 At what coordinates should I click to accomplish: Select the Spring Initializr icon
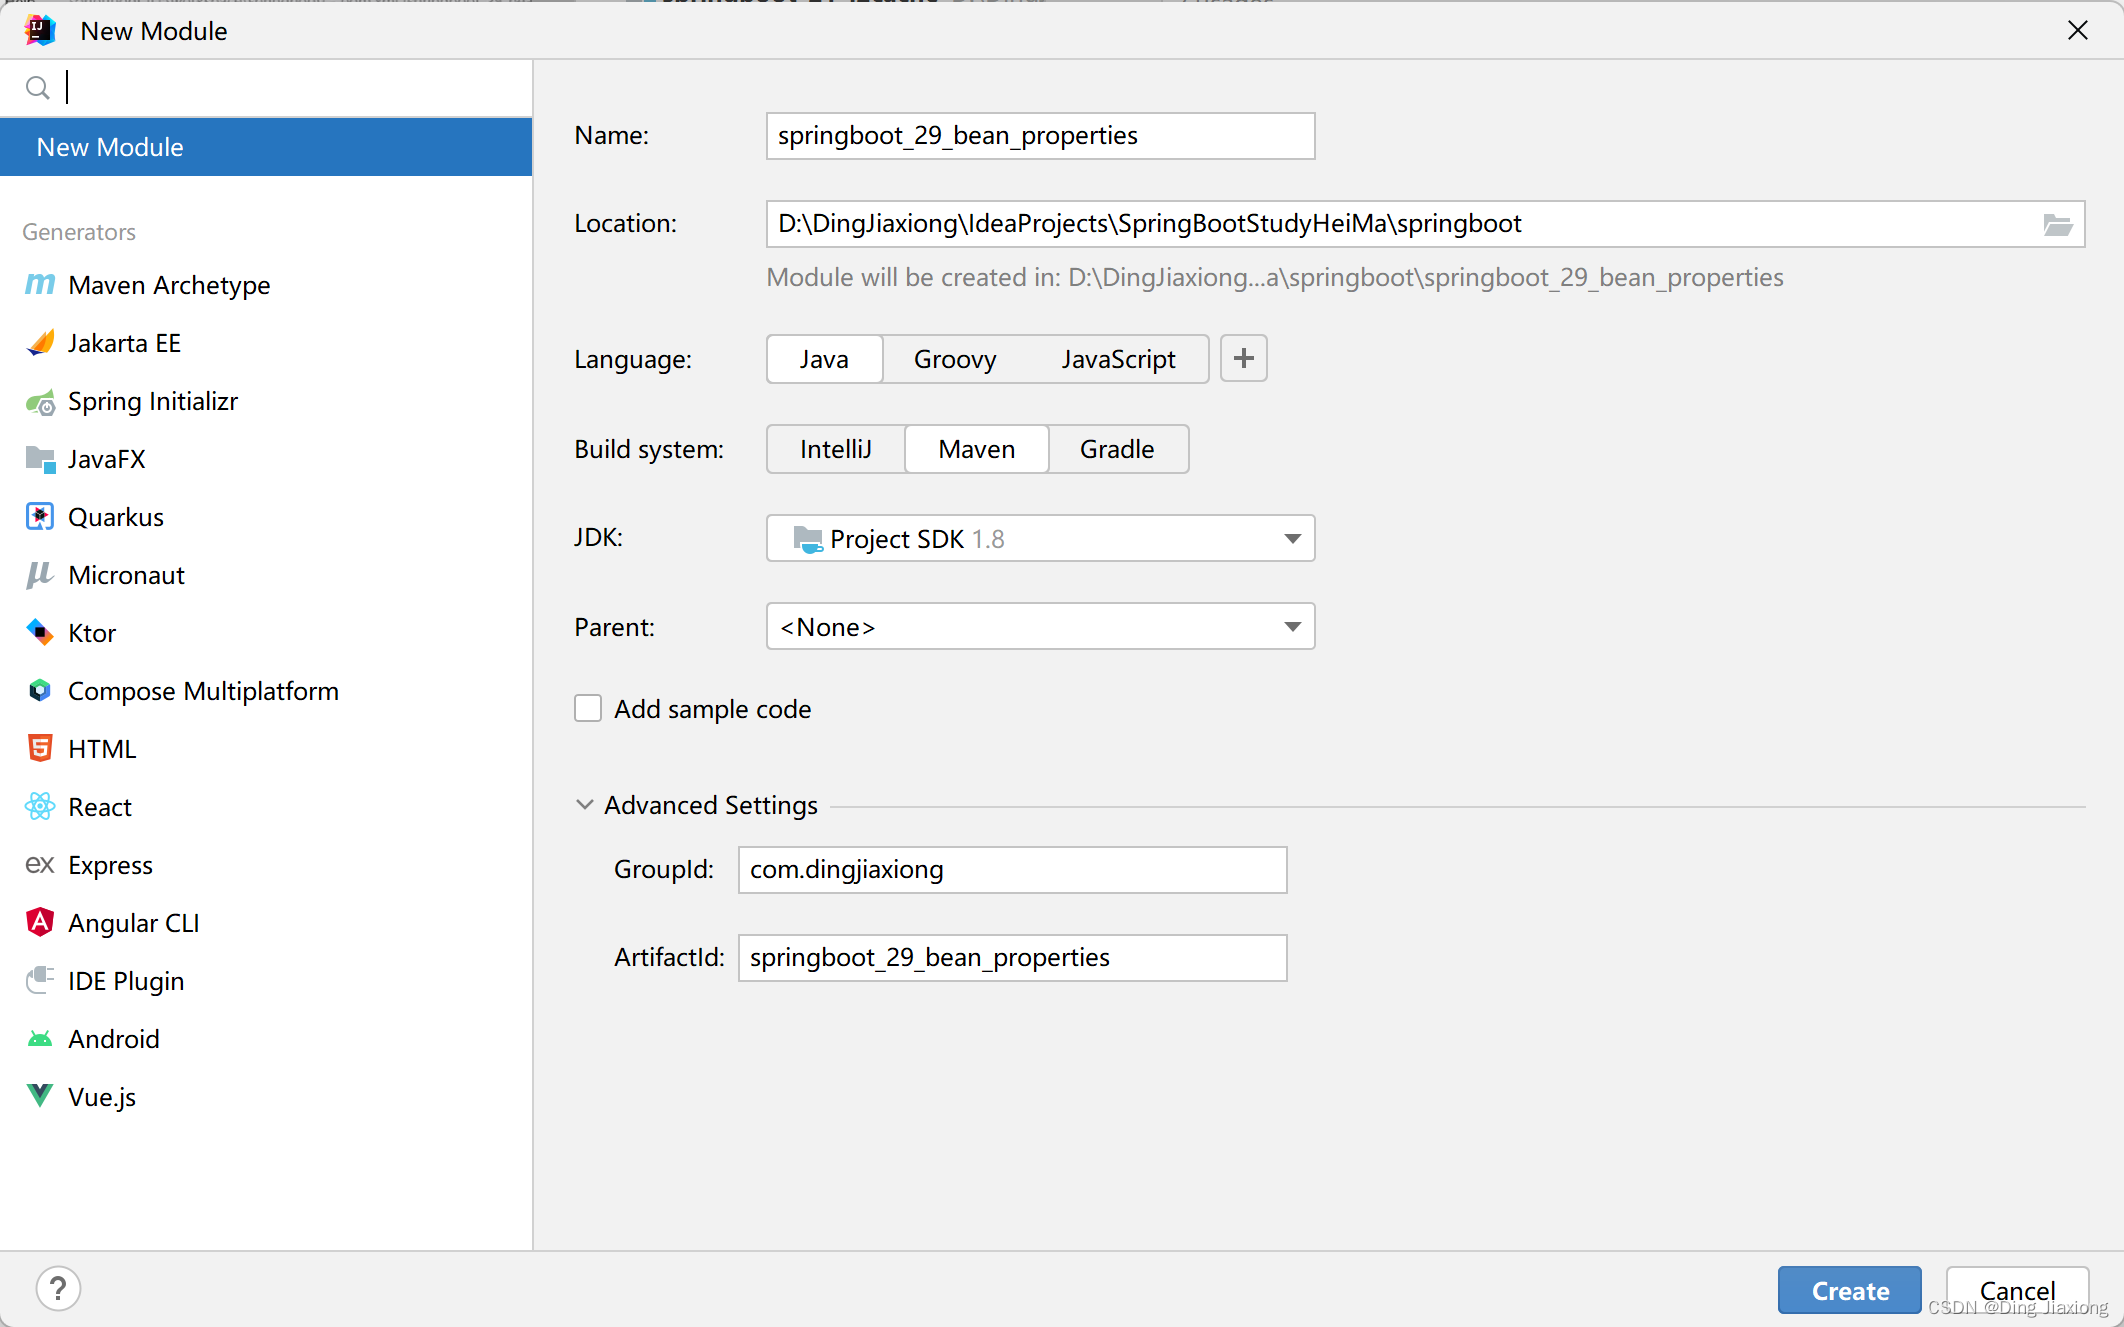click(40, 402)
